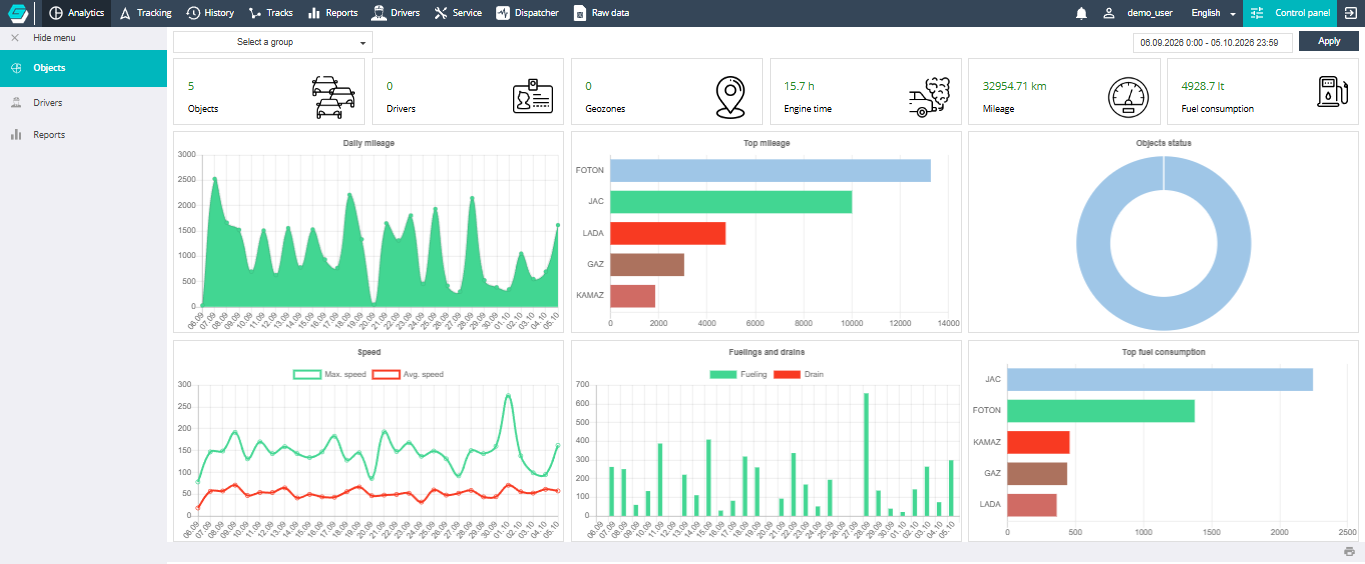Click the LADA bar in Top fuel consumption
This screenshot has height=564, width=1365.
[1032, 504]
